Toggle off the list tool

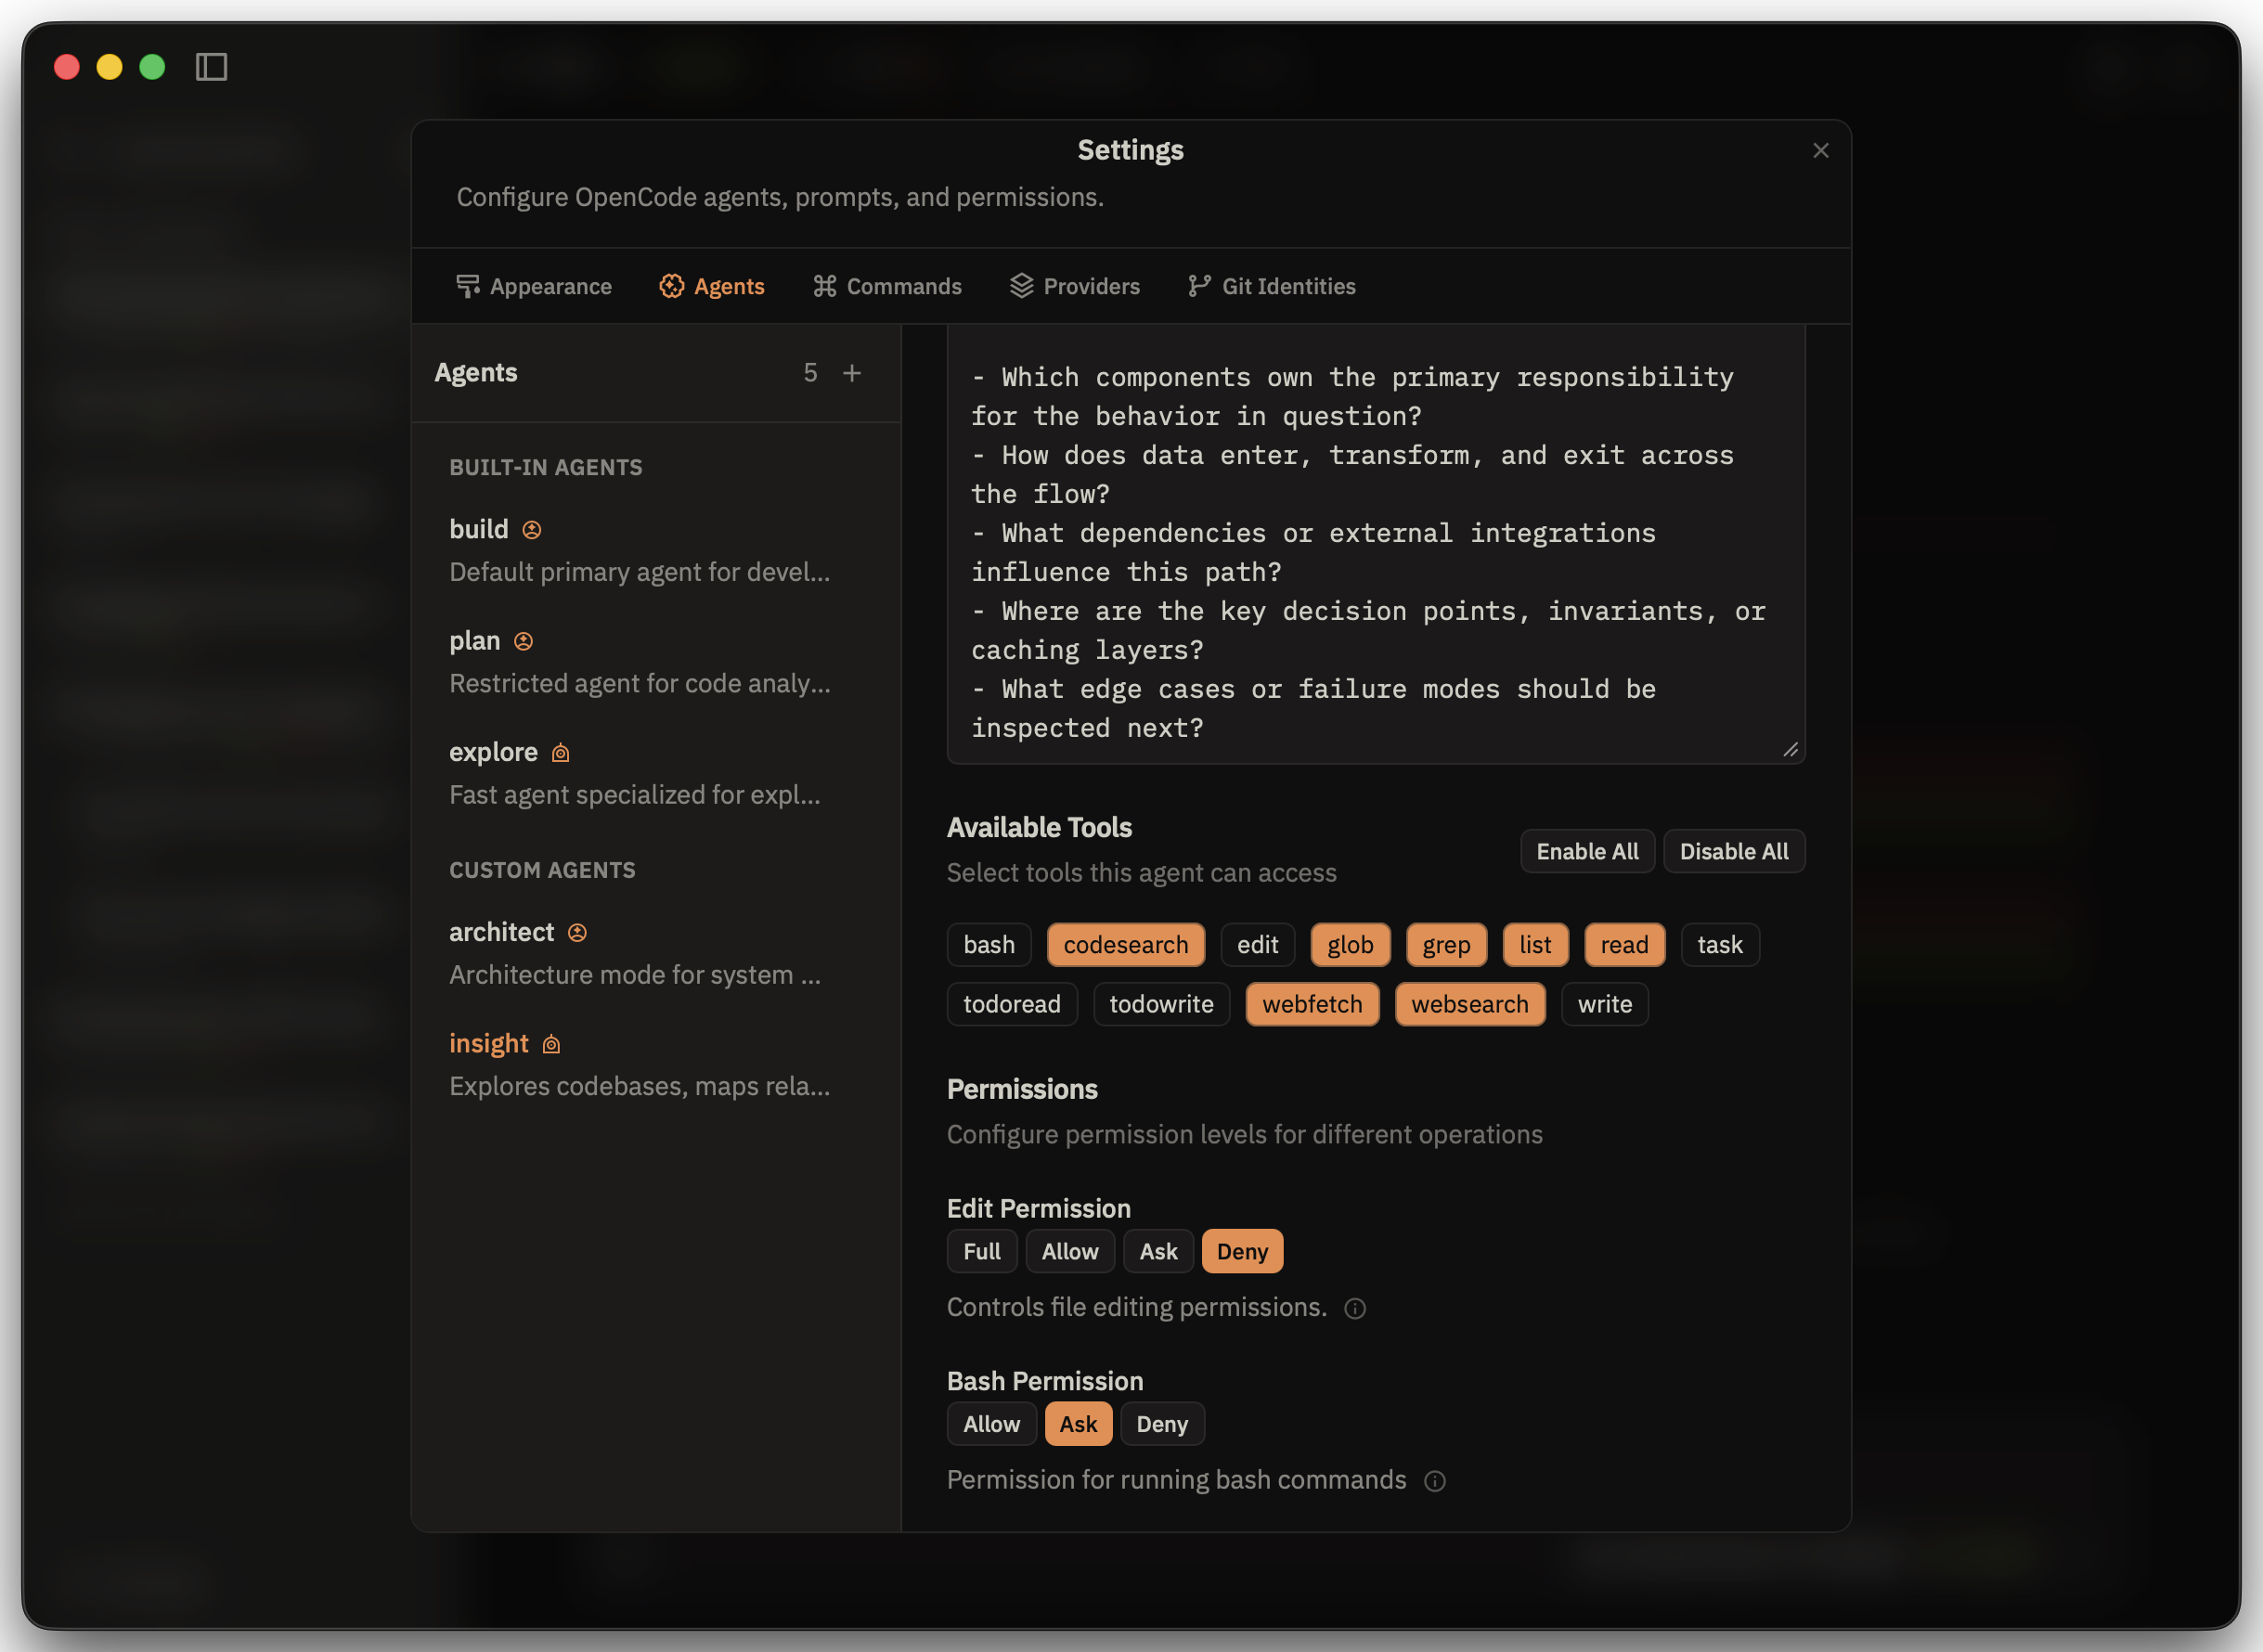[x=1535, y=945]
